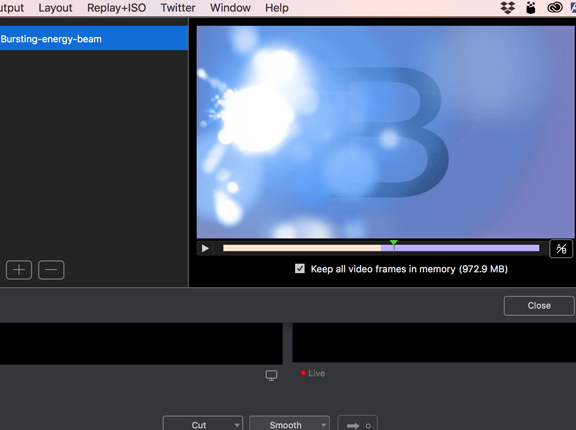Remove the selected item with the minus button
Image resolution: width=576 pixels, height=430 pixels.
[51, 270]
